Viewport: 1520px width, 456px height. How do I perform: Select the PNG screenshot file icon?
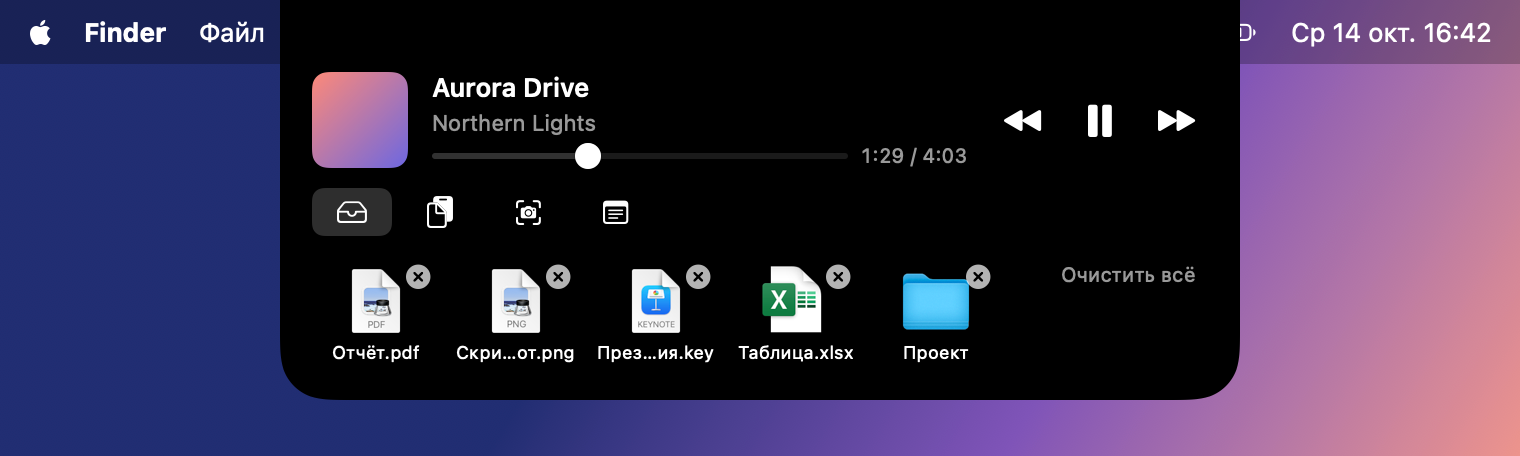[516, 301]
